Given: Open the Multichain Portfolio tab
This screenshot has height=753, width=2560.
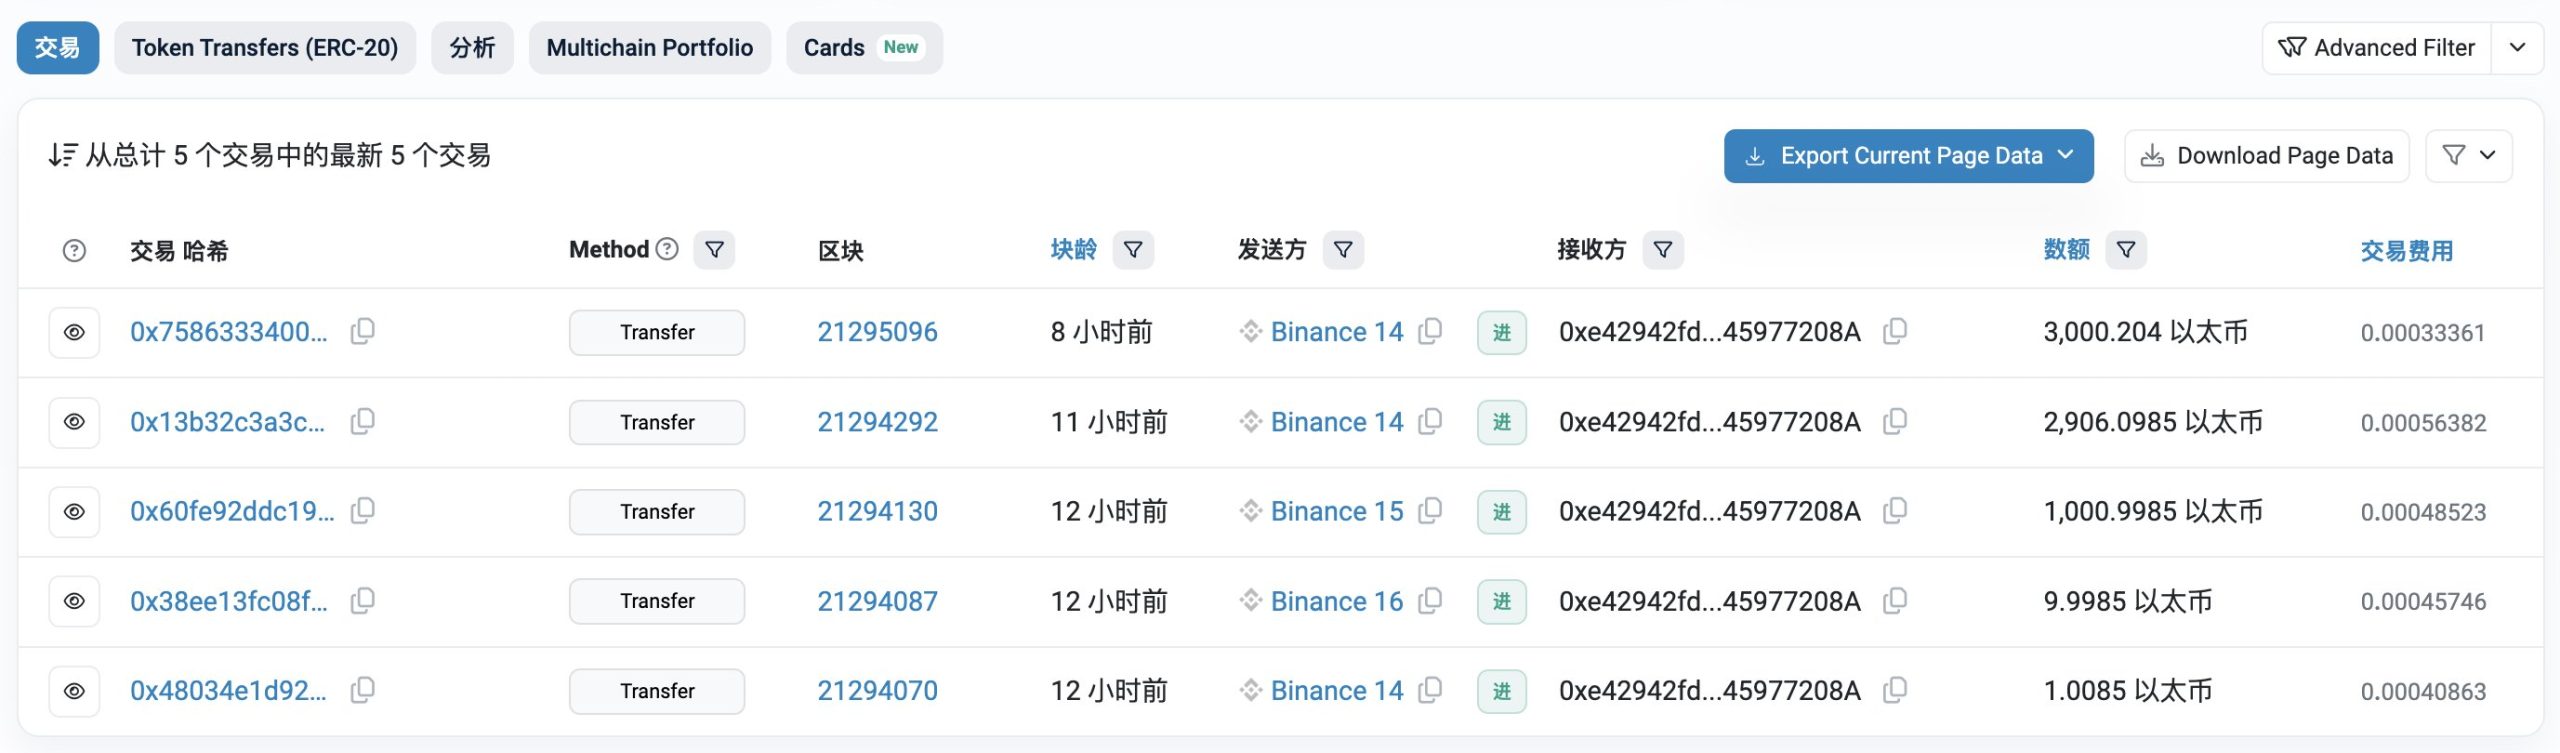Looking at the screenshot, I should click(649, 48).
